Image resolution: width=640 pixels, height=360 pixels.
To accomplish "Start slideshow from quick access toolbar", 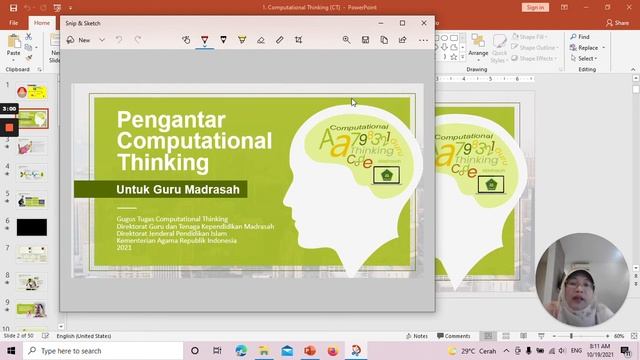I will (57, 8).
